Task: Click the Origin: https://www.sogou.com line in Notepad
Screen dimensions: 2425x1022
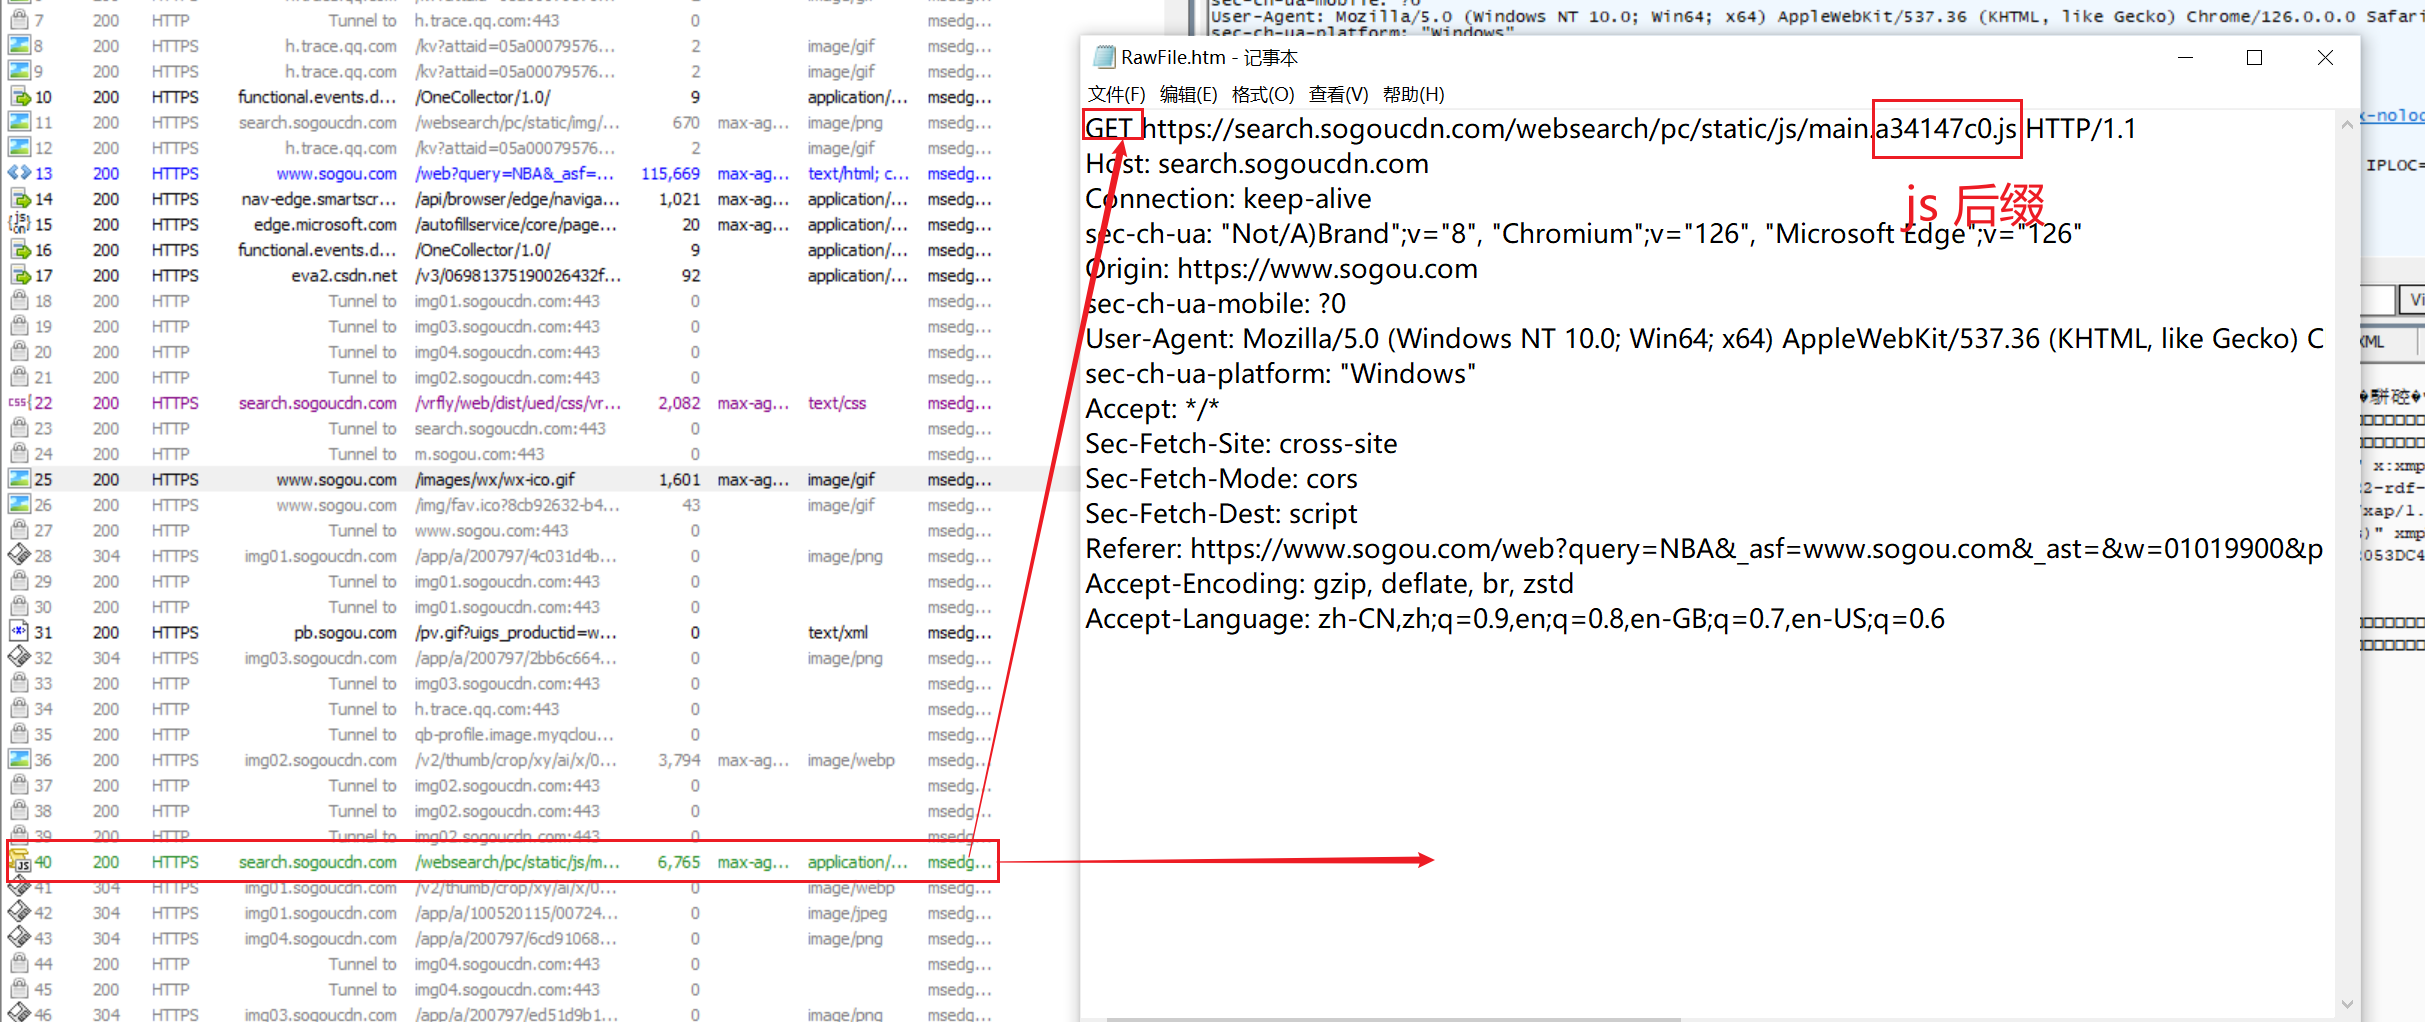Action: click(1282, 269)
